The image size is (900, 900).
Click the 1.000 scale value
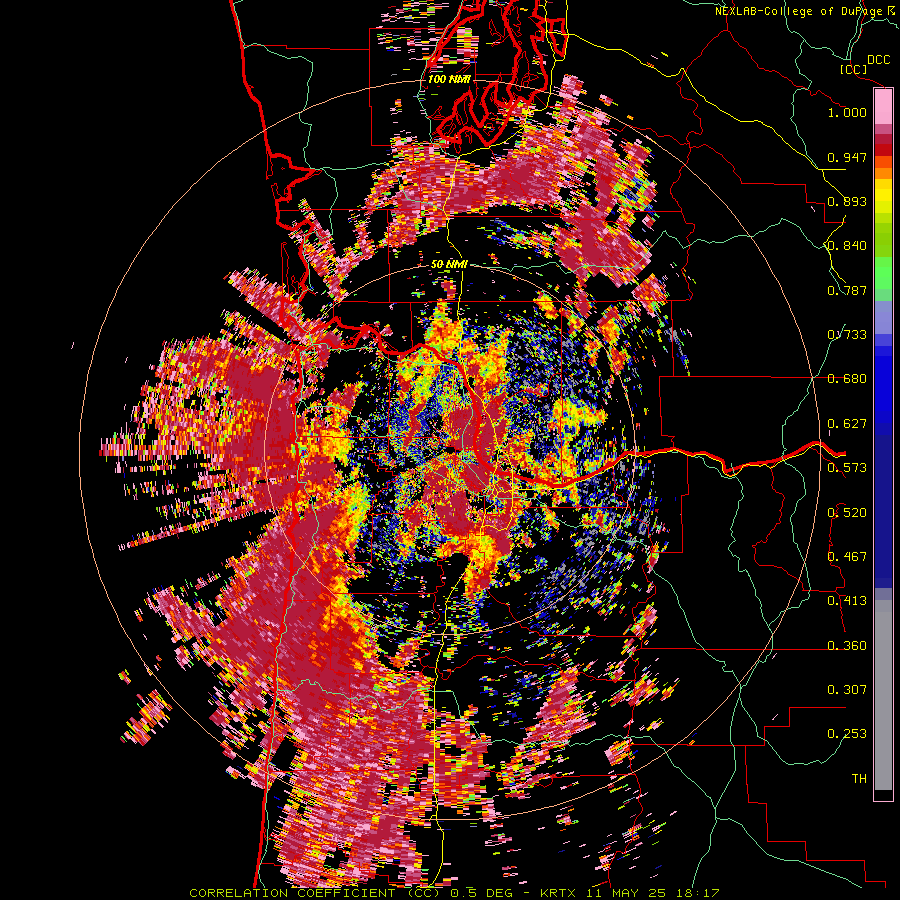coord(847,112)
